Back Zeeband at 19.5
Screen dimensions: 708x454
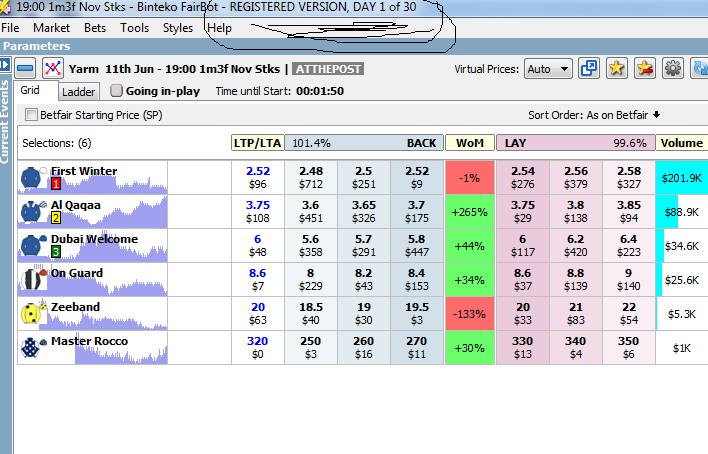point(417,314)
